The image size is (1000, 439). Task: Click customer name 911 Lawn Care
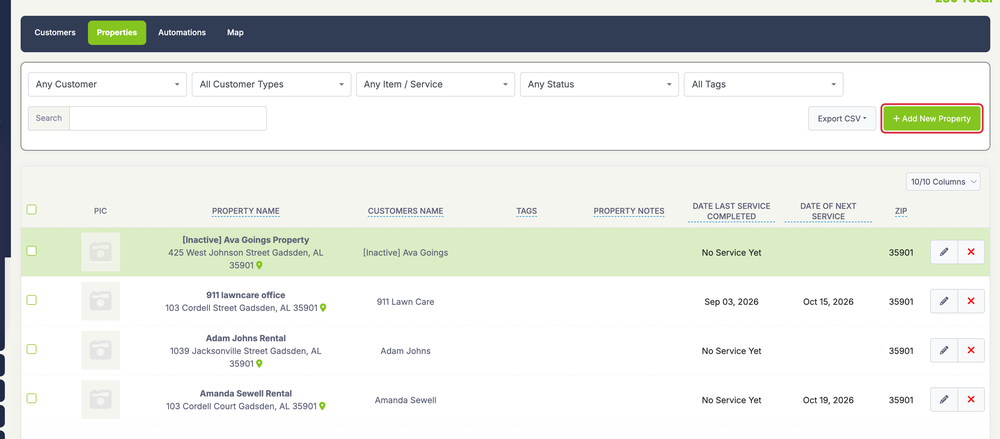click(x=406, y=302)
